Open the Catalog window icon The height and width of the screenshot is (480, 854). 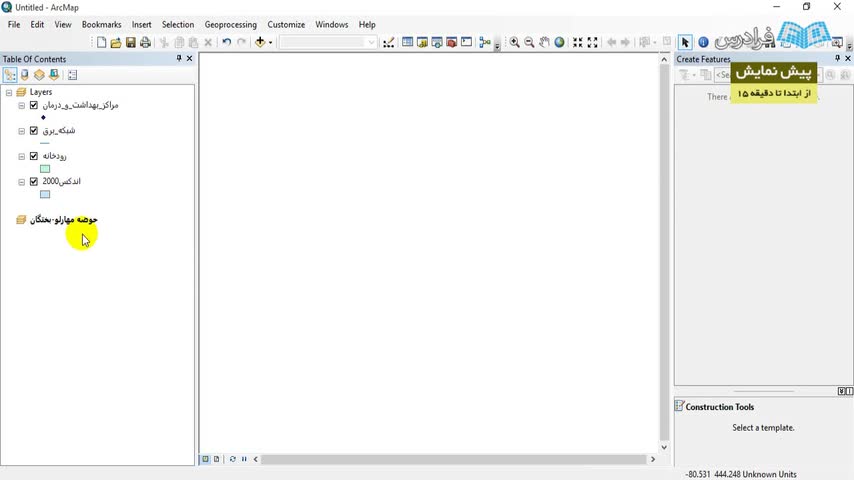coord(422,42)
